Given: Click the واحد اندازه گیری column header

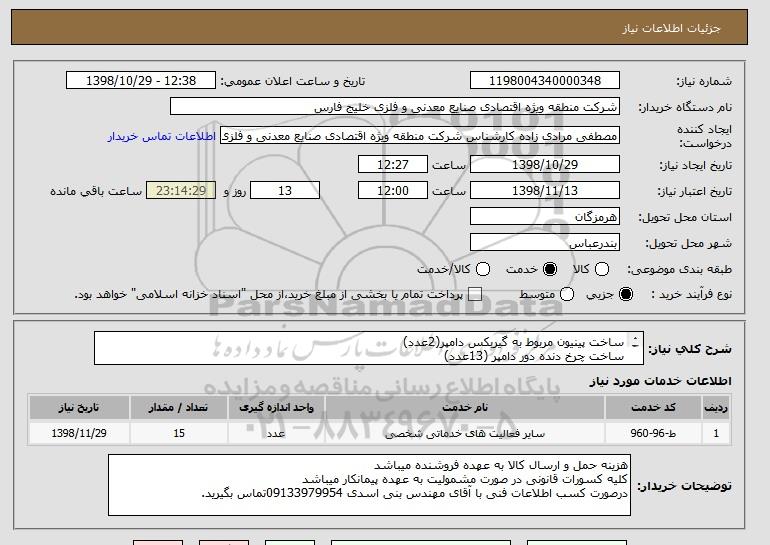Looking at the screenshot, I should click(276, 408).
